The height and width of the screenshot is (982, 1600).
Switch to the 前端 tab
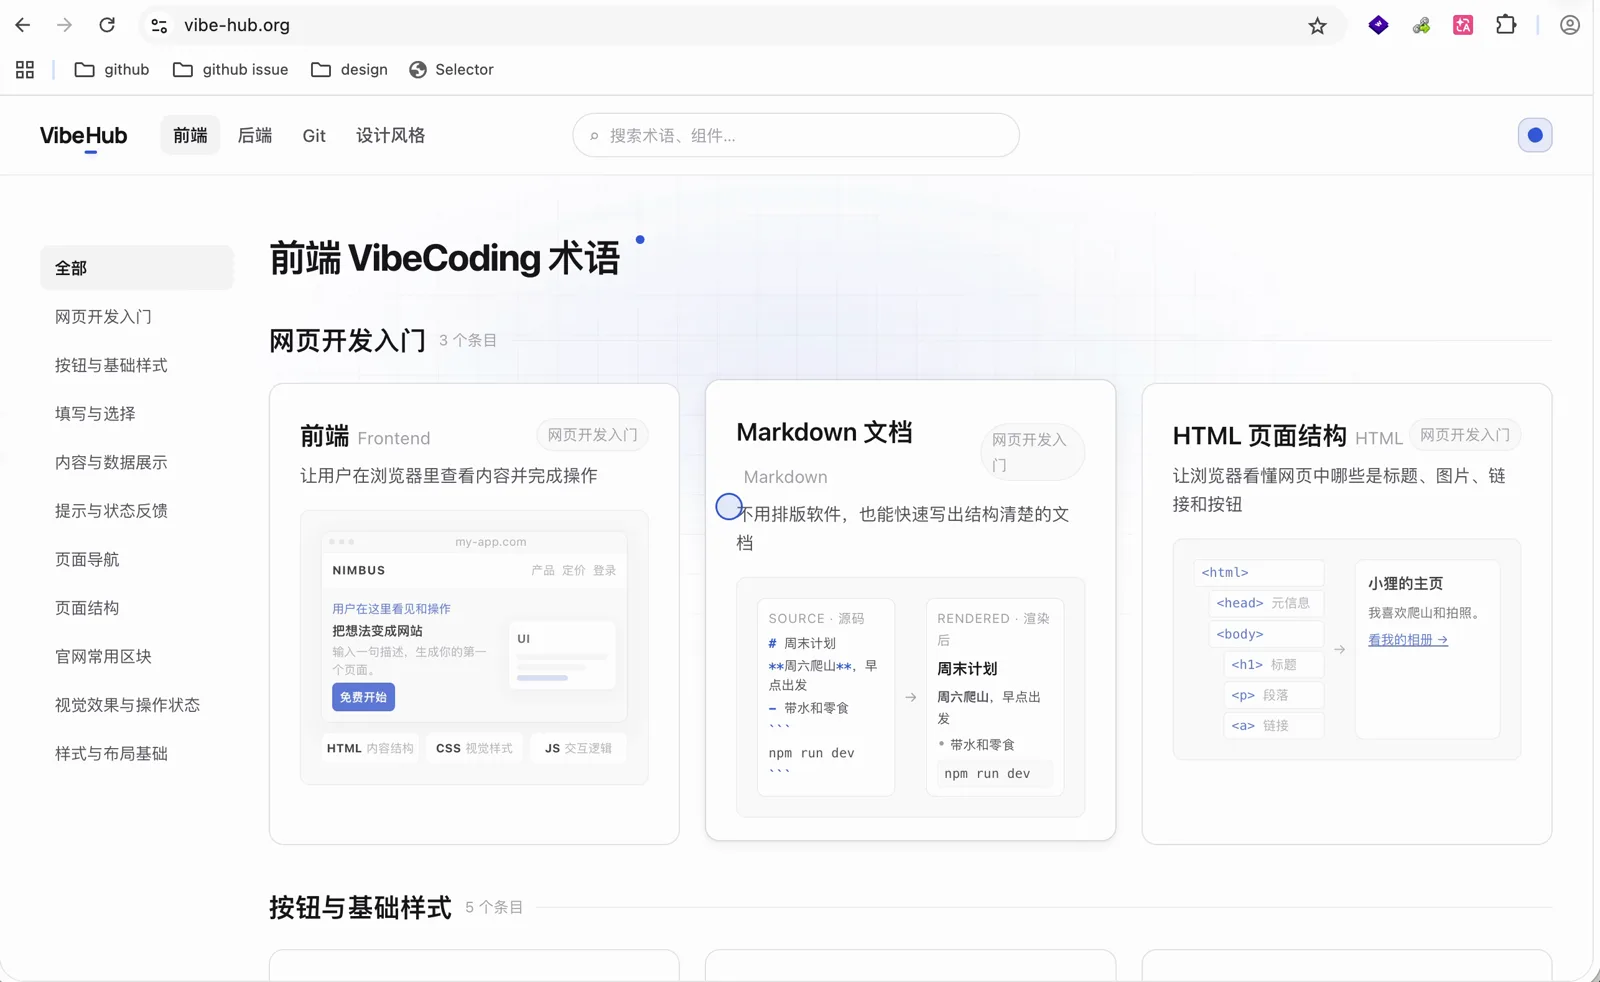click(190, 135)
